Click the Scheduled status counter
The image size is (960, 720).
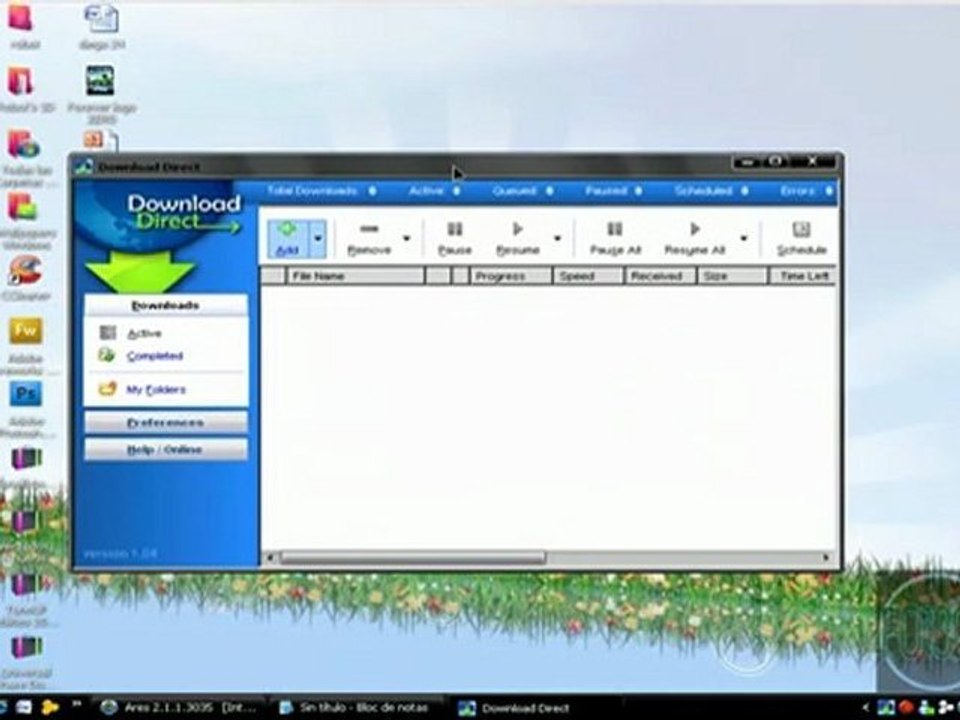[x=711, y=191]
